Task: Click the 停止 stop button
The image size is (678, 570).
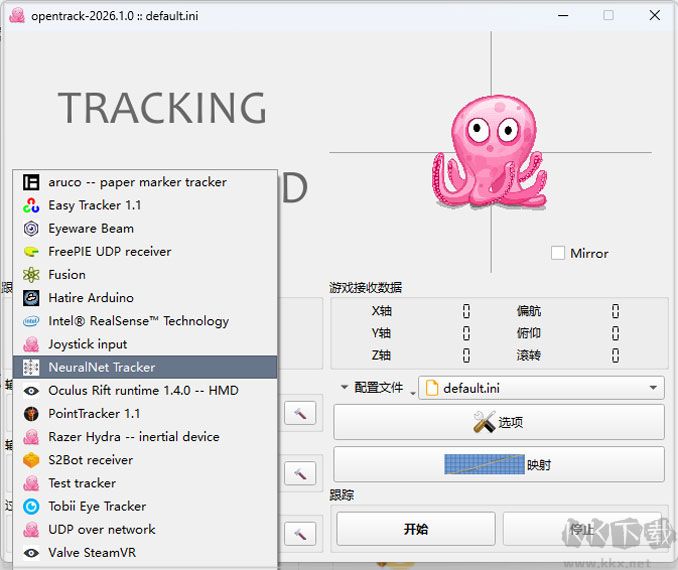Action: click(x=582, y=529)
